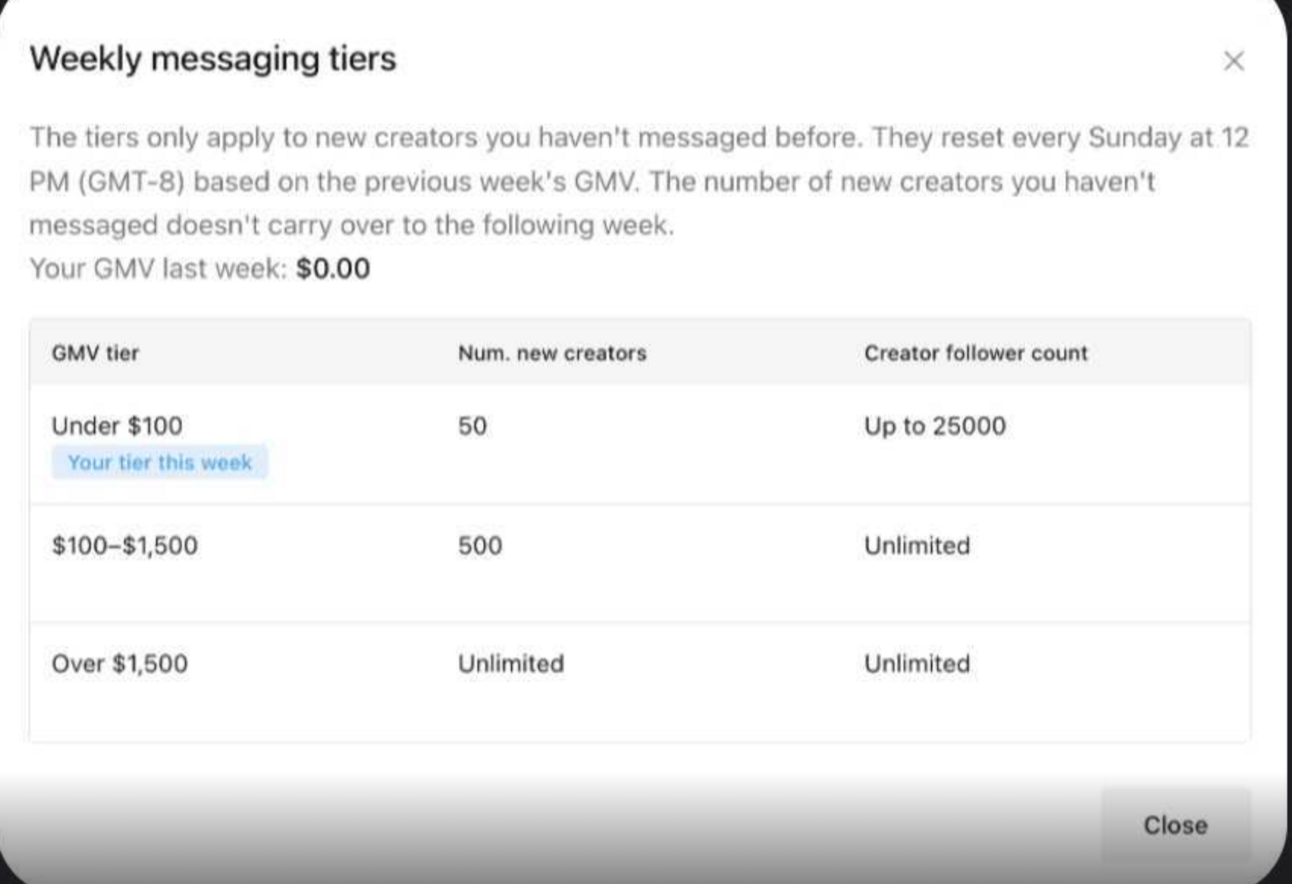Click the Your tier this week badge
The width and height of the screenshot is (1292, 884).
pyautogui.click(x=160, y=463)
